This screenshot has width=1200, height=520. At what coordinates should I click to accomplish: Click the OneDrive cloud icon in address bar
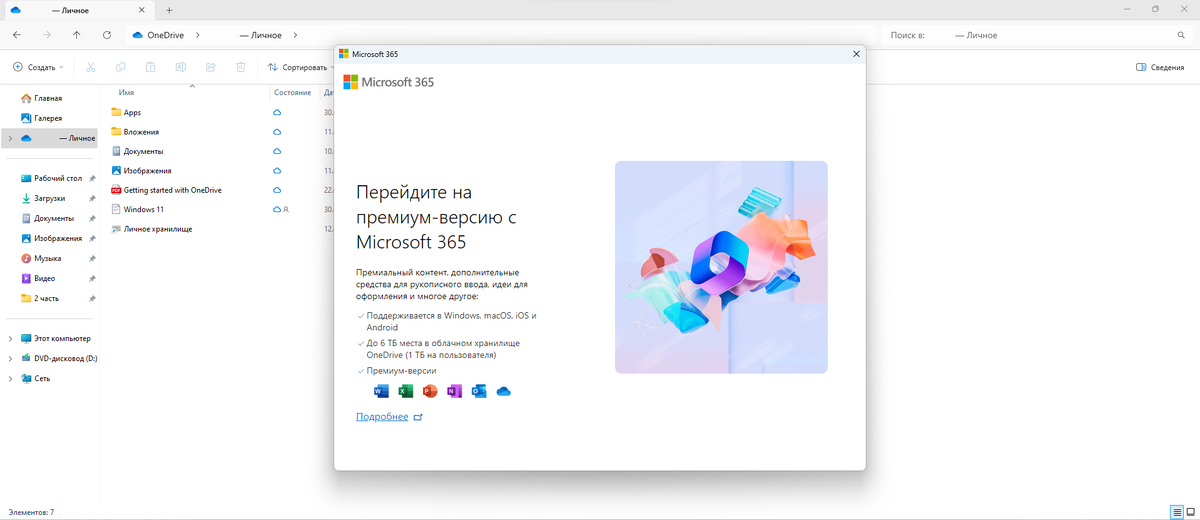tap(138, 35)
